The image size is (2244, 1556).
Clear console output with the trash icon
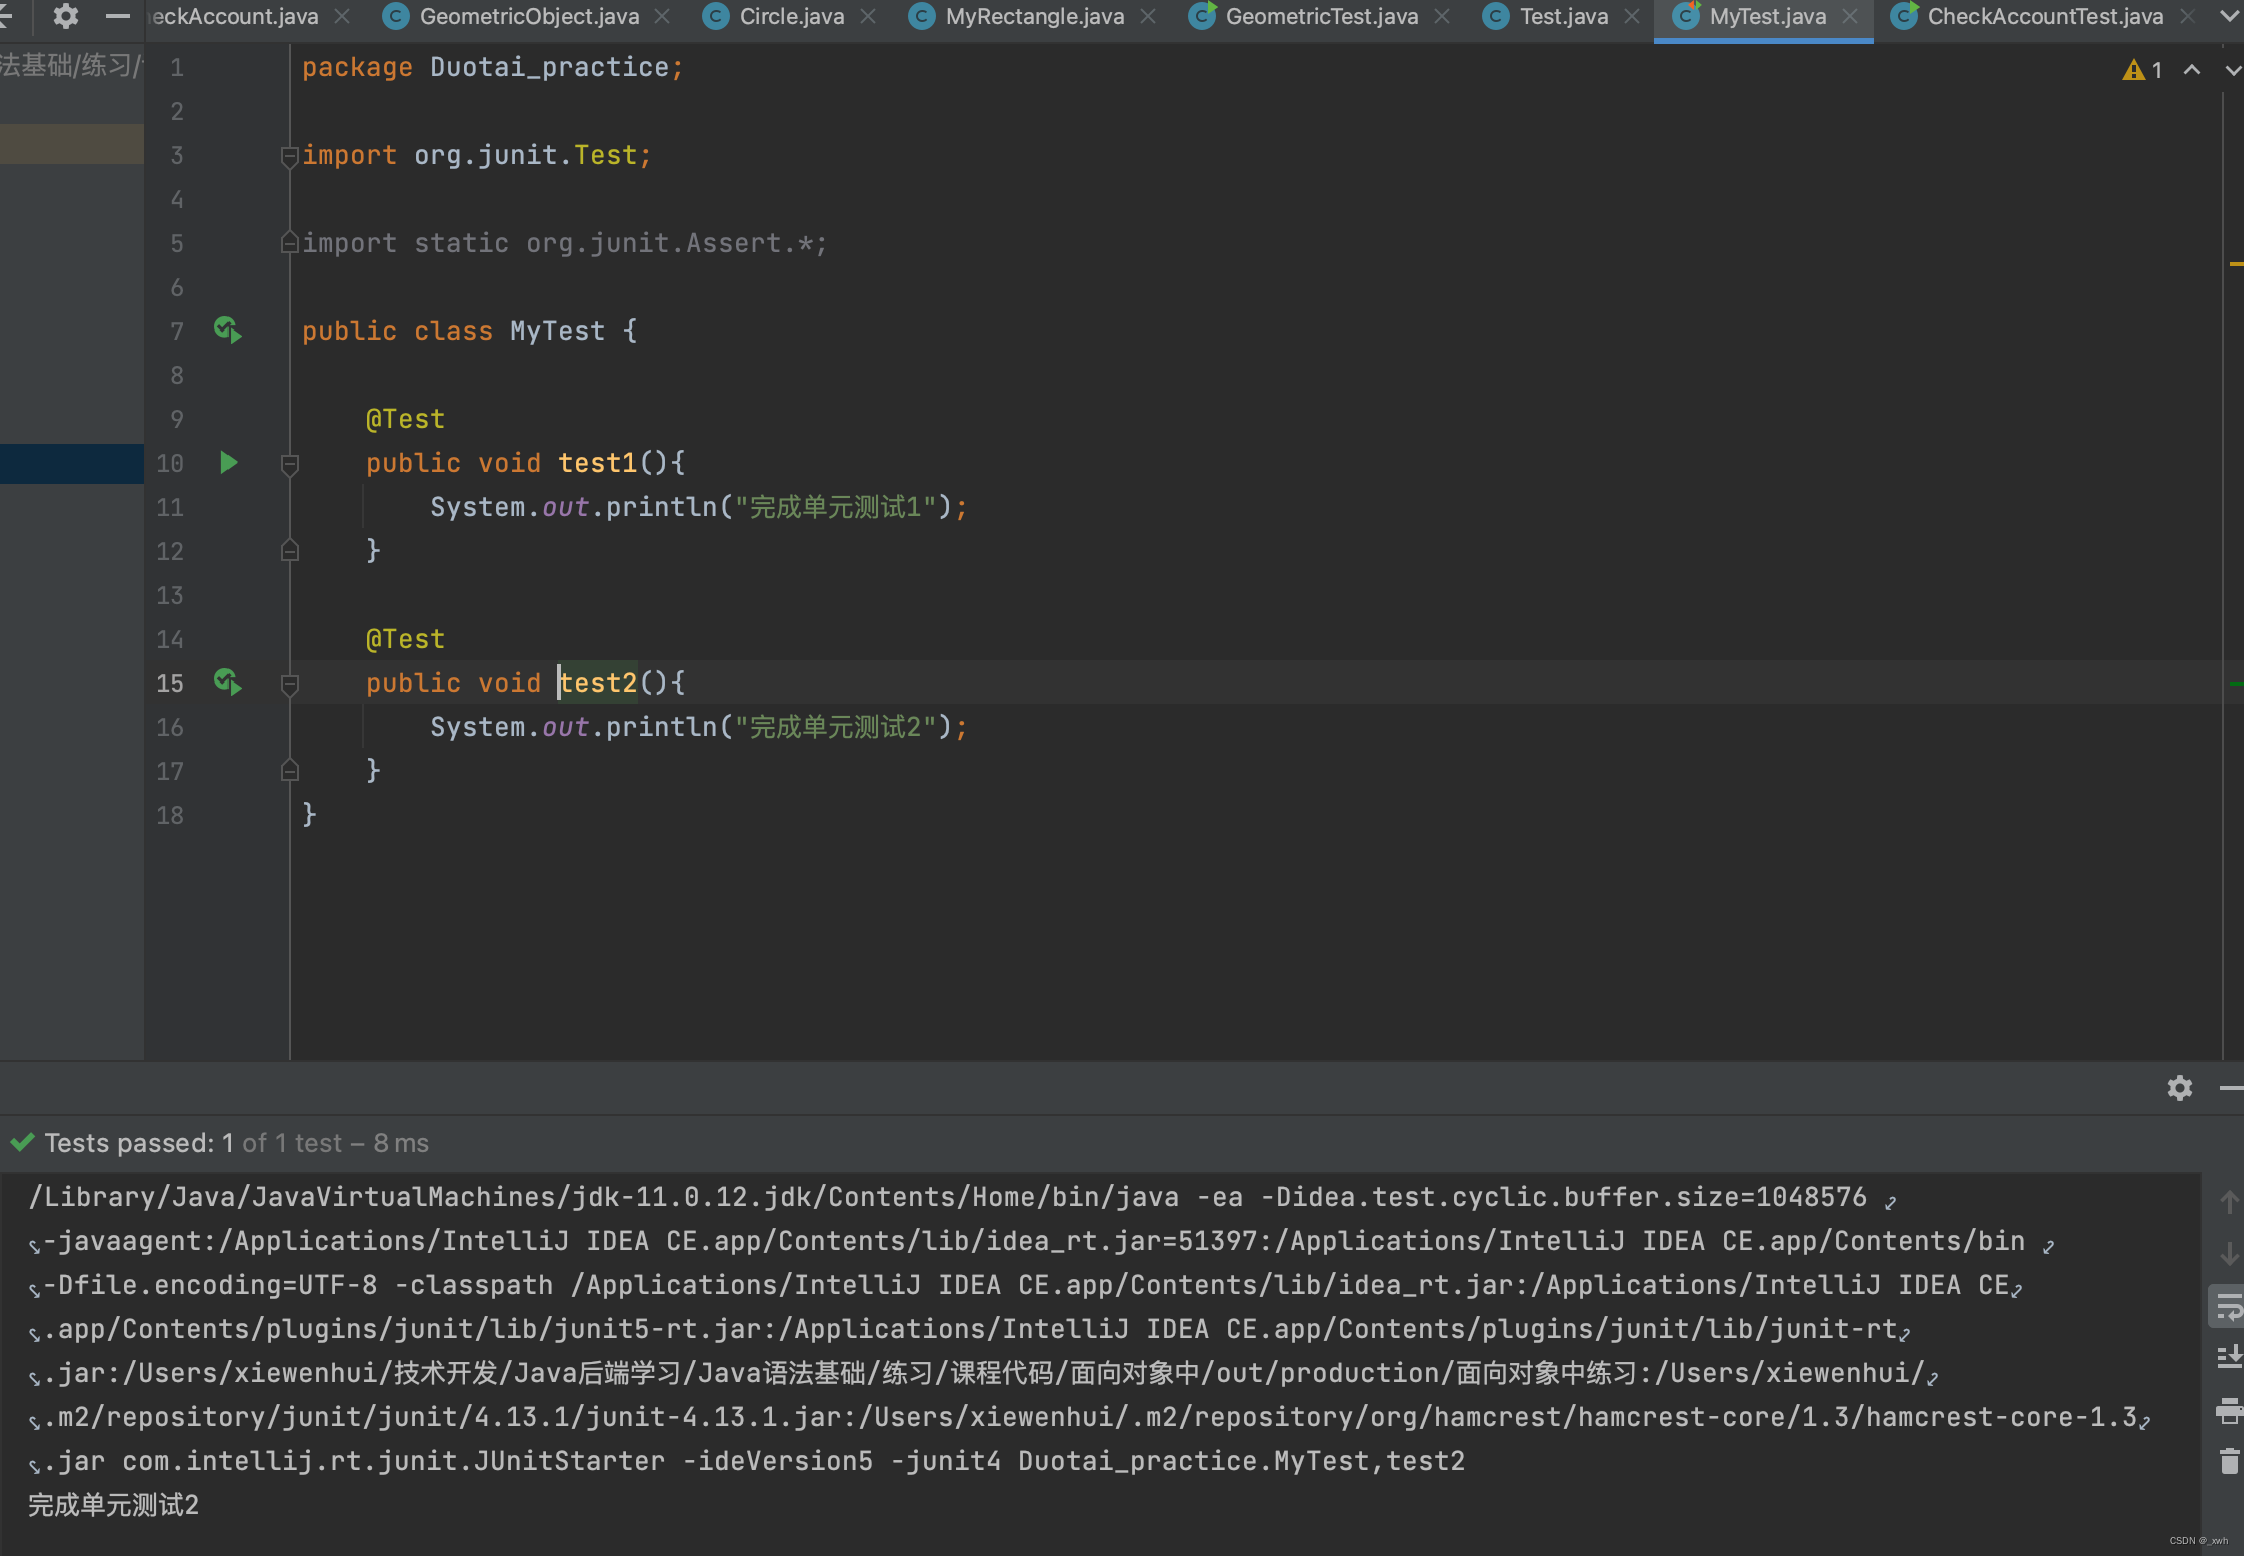click(2228, 1462)
